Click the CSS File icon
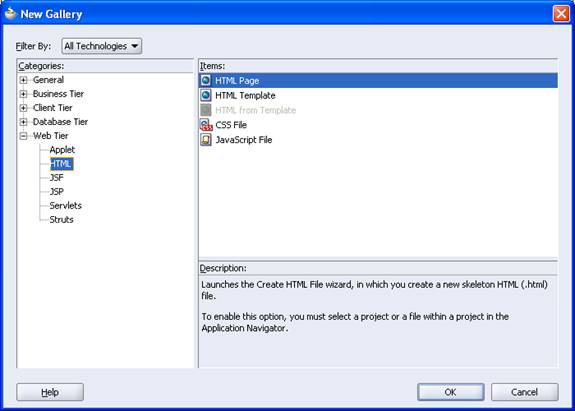 206,125
